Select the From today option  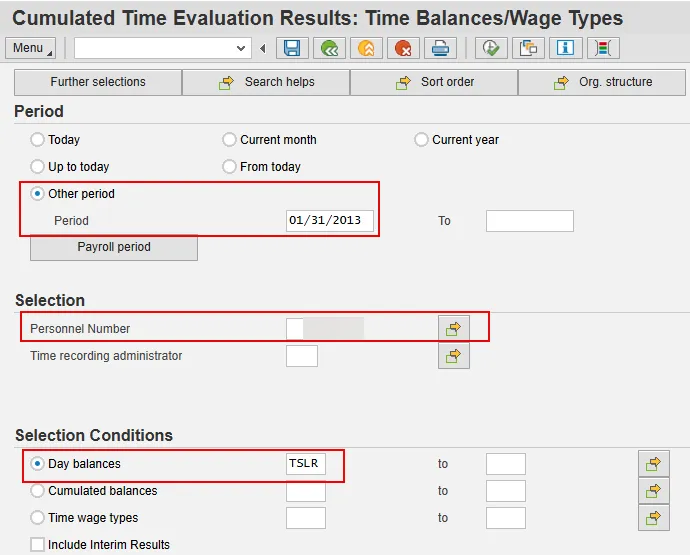(x=229, y=166)
